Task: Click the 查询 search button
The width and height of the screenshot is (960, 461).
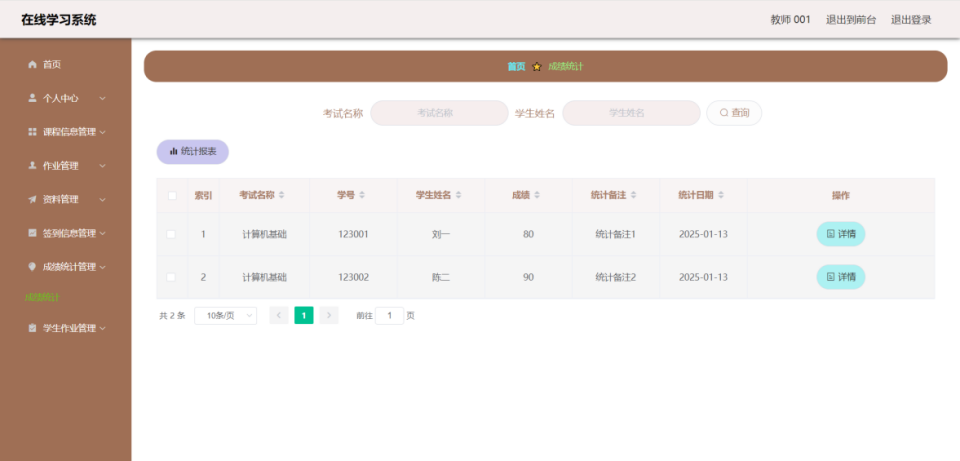Action: [x=734, y=113]
